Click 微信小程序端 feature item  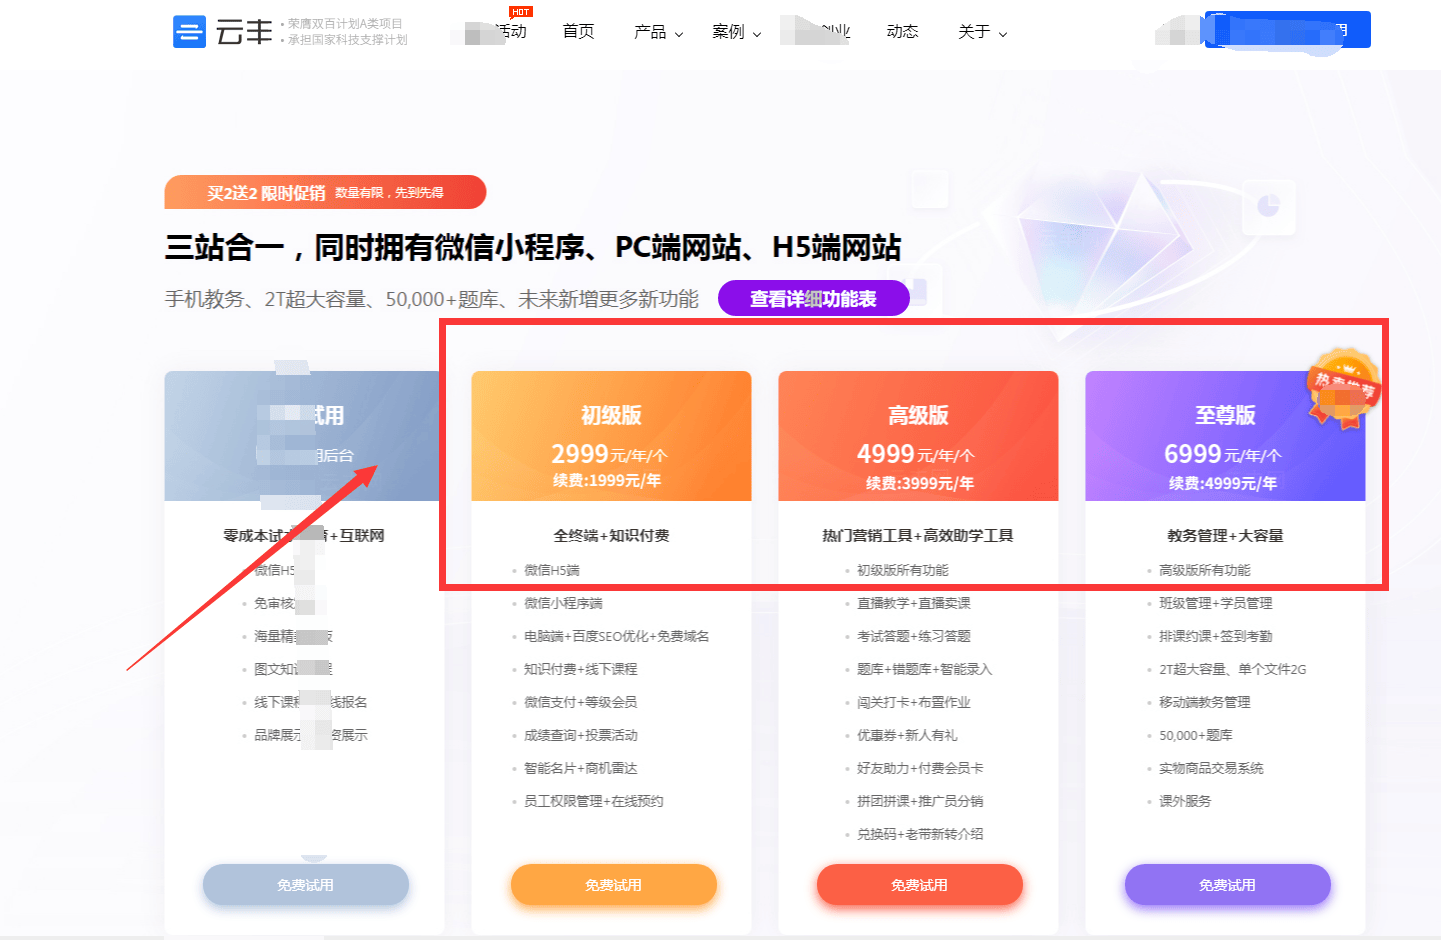point(563,603)
